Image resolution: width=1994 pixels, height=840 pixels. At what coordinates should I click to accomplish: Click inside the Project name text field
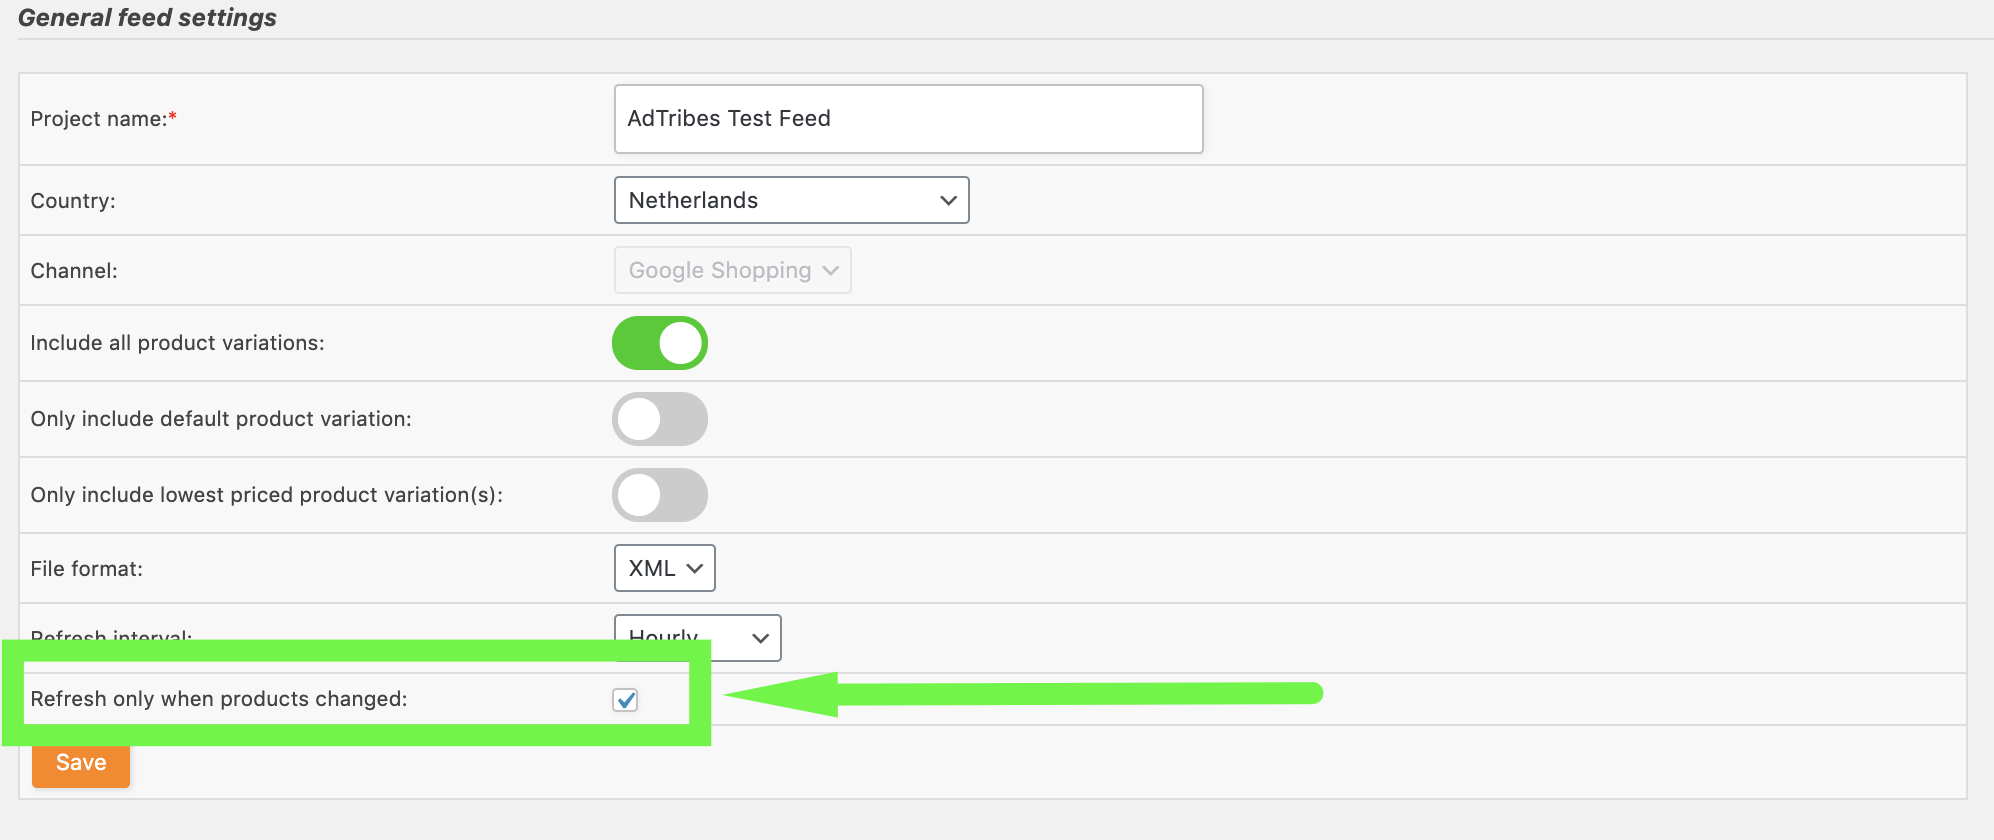(907, 118)
